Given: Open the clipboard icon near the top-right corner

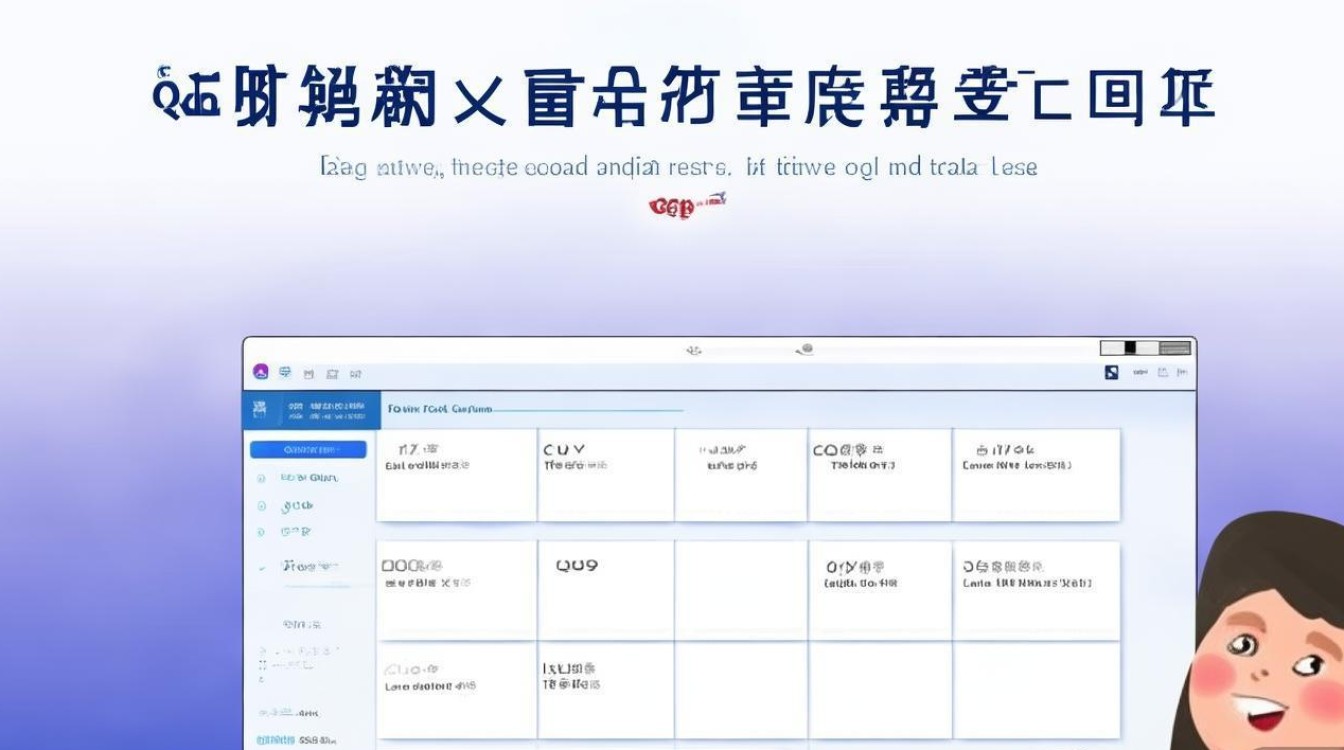Looking at the screenshot, I should (1162, 371).
